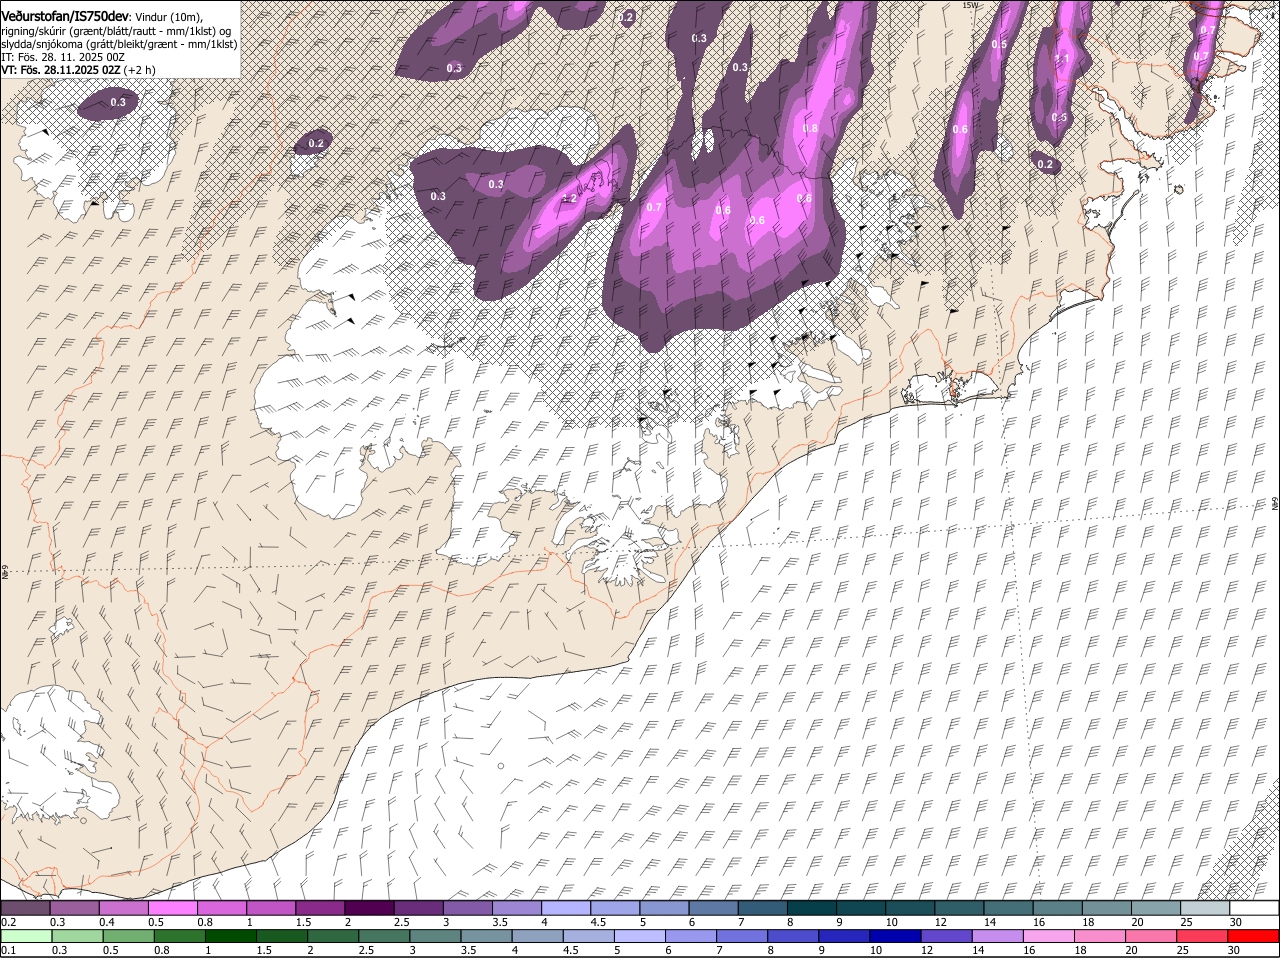This screenshot has width=1280, height=958.
Task: Click the 'Vindur (10m)' label in header
Action: [x=169, y=16]
